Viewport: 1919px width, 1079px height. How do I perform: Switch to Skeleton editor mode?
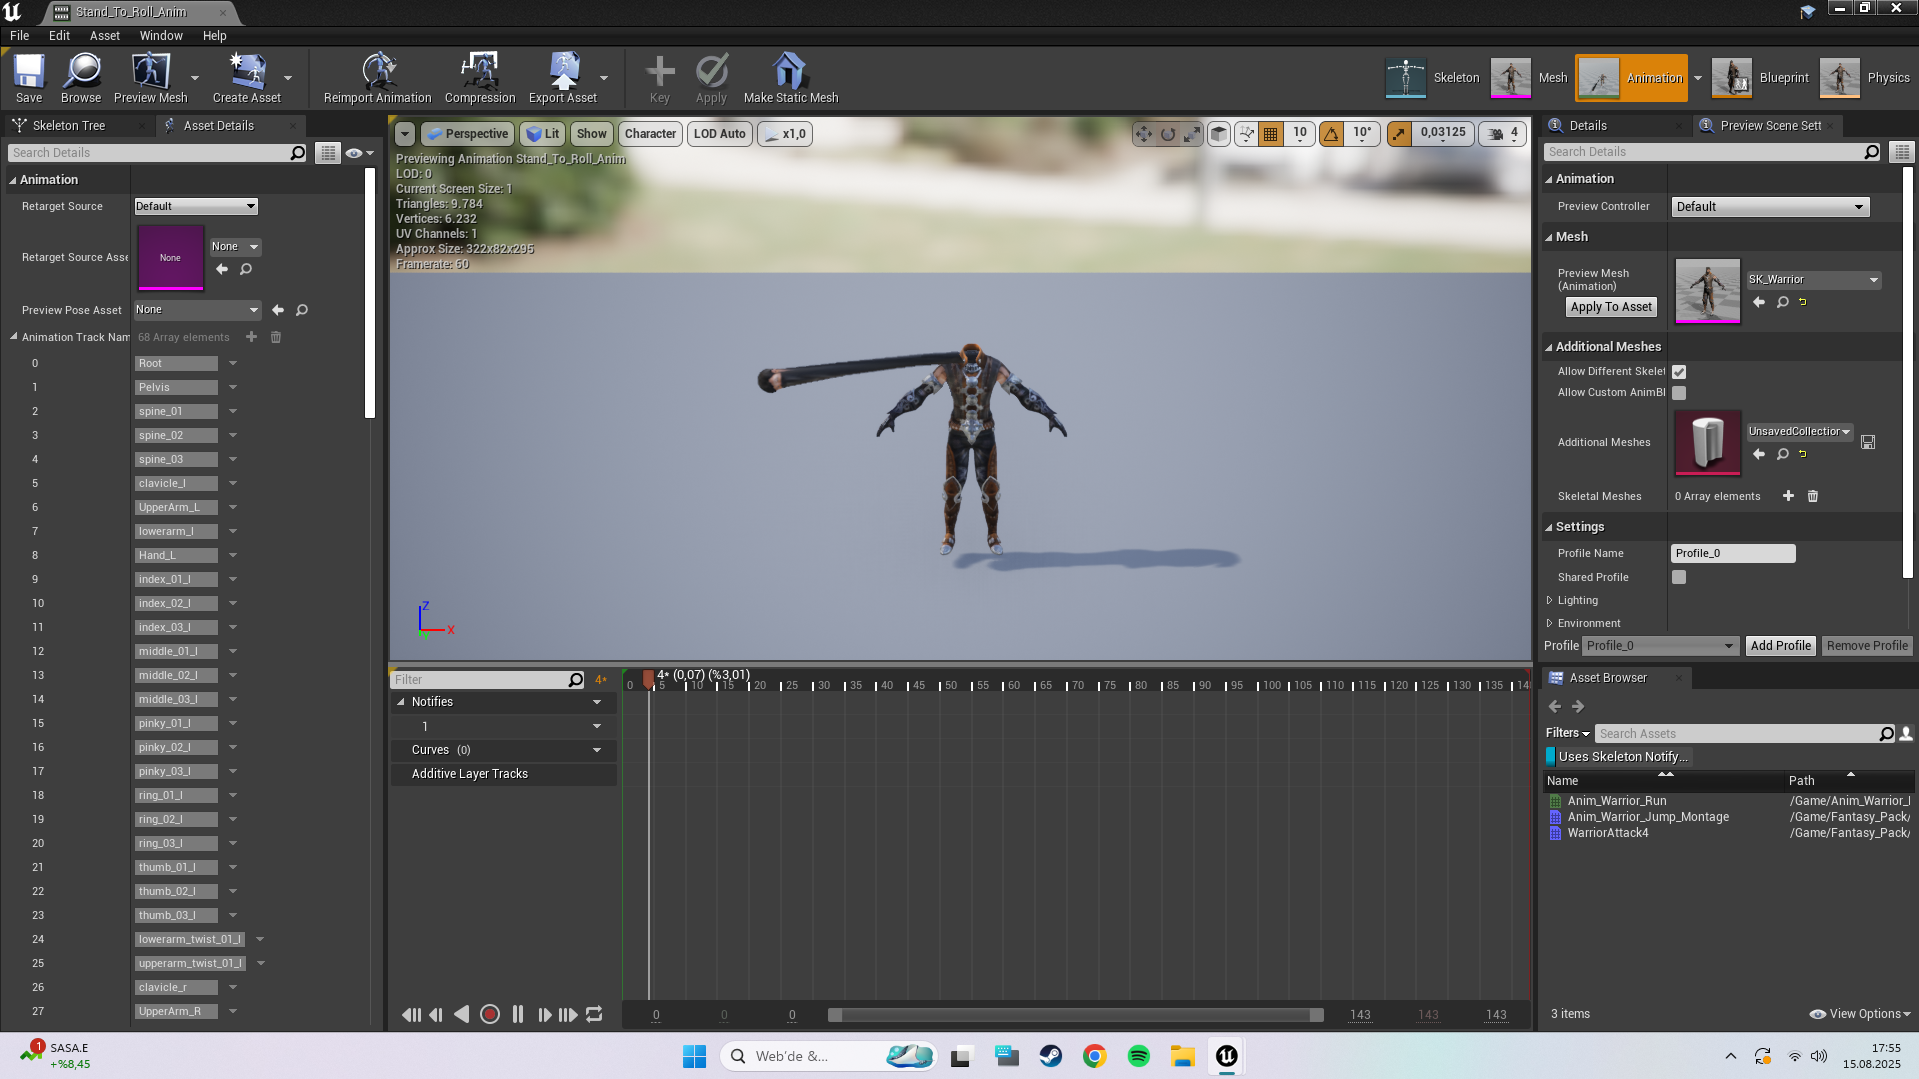[x=1432, y=78]
